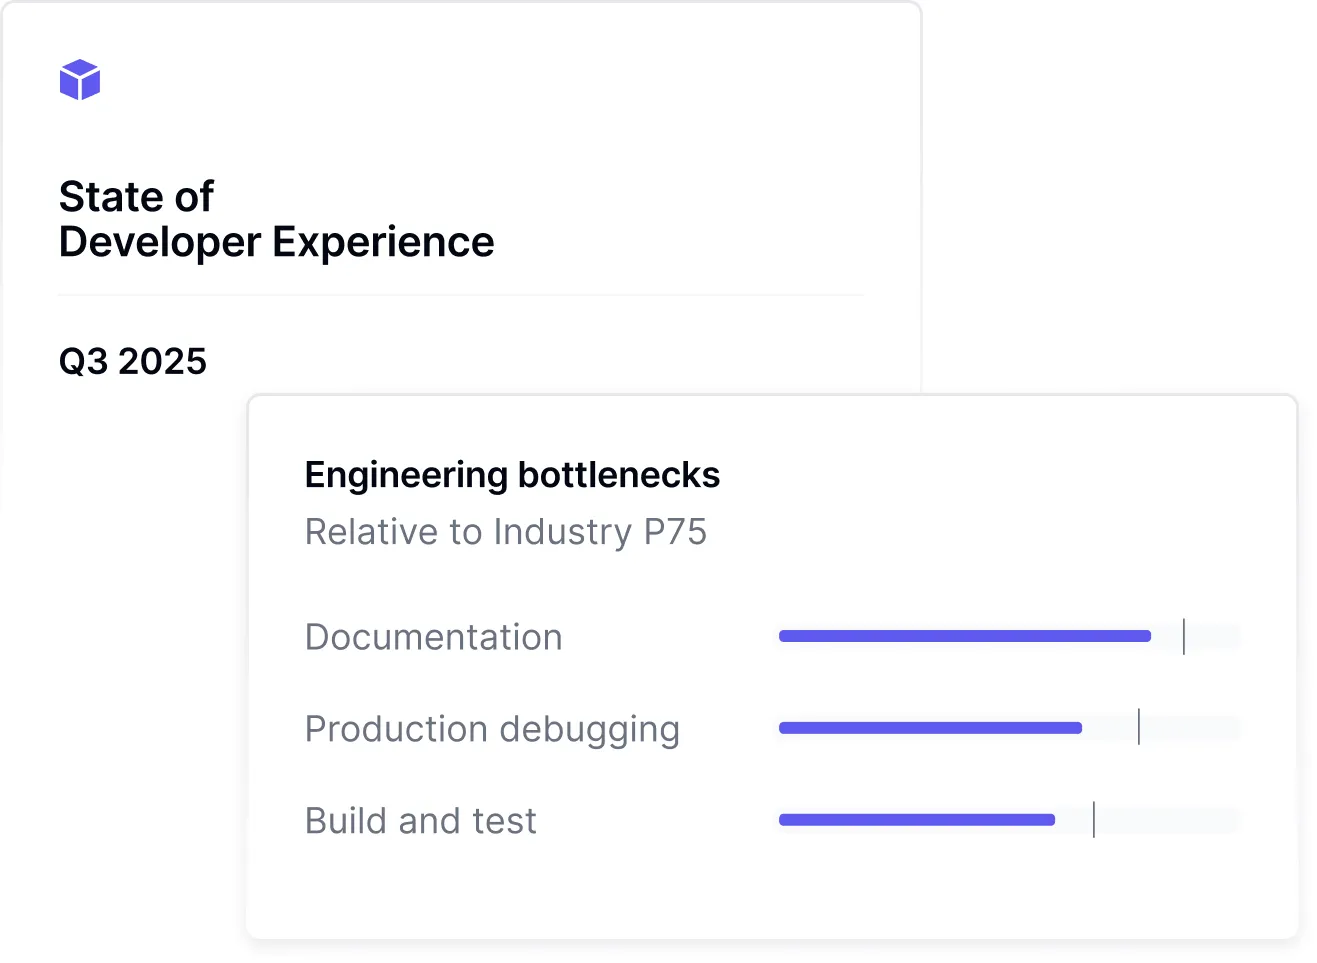The image size is (1317, 963).
Task: Click the P75 marker on Build and test bar
Action: (x=1094, y=820)
